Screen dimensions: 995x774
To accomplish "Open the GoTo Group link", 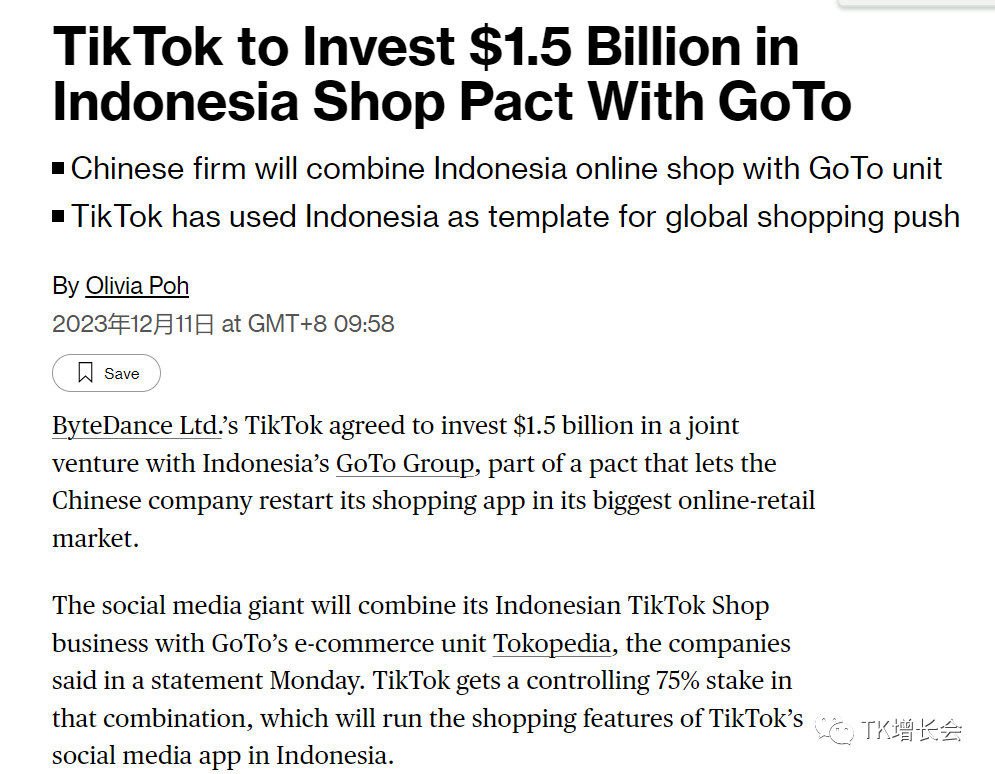I will click(404, 464).
